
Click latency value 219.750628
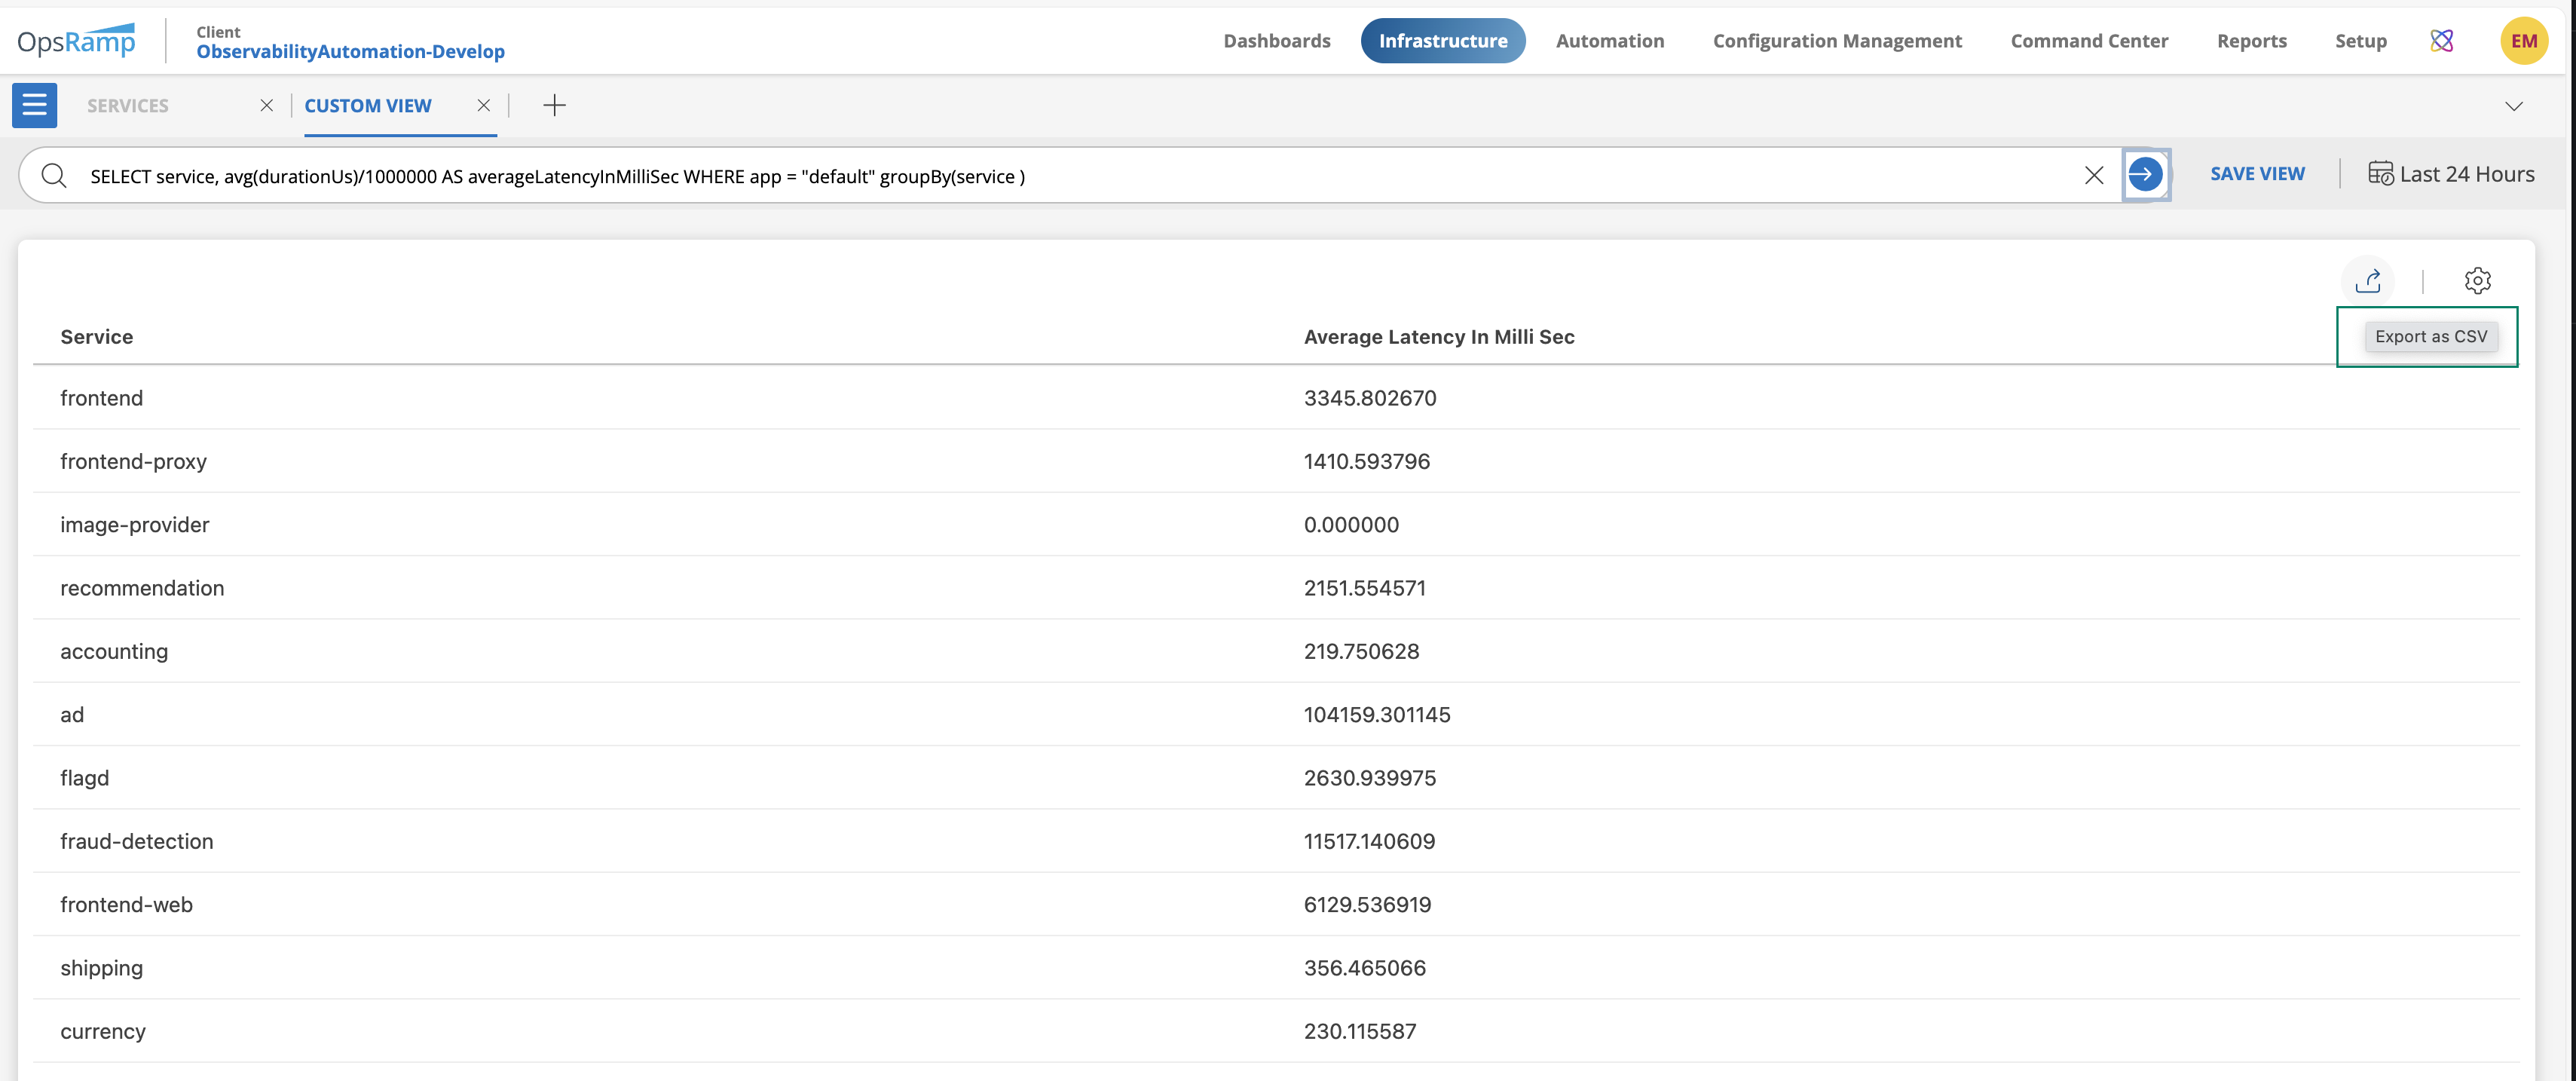(1361, 651)
